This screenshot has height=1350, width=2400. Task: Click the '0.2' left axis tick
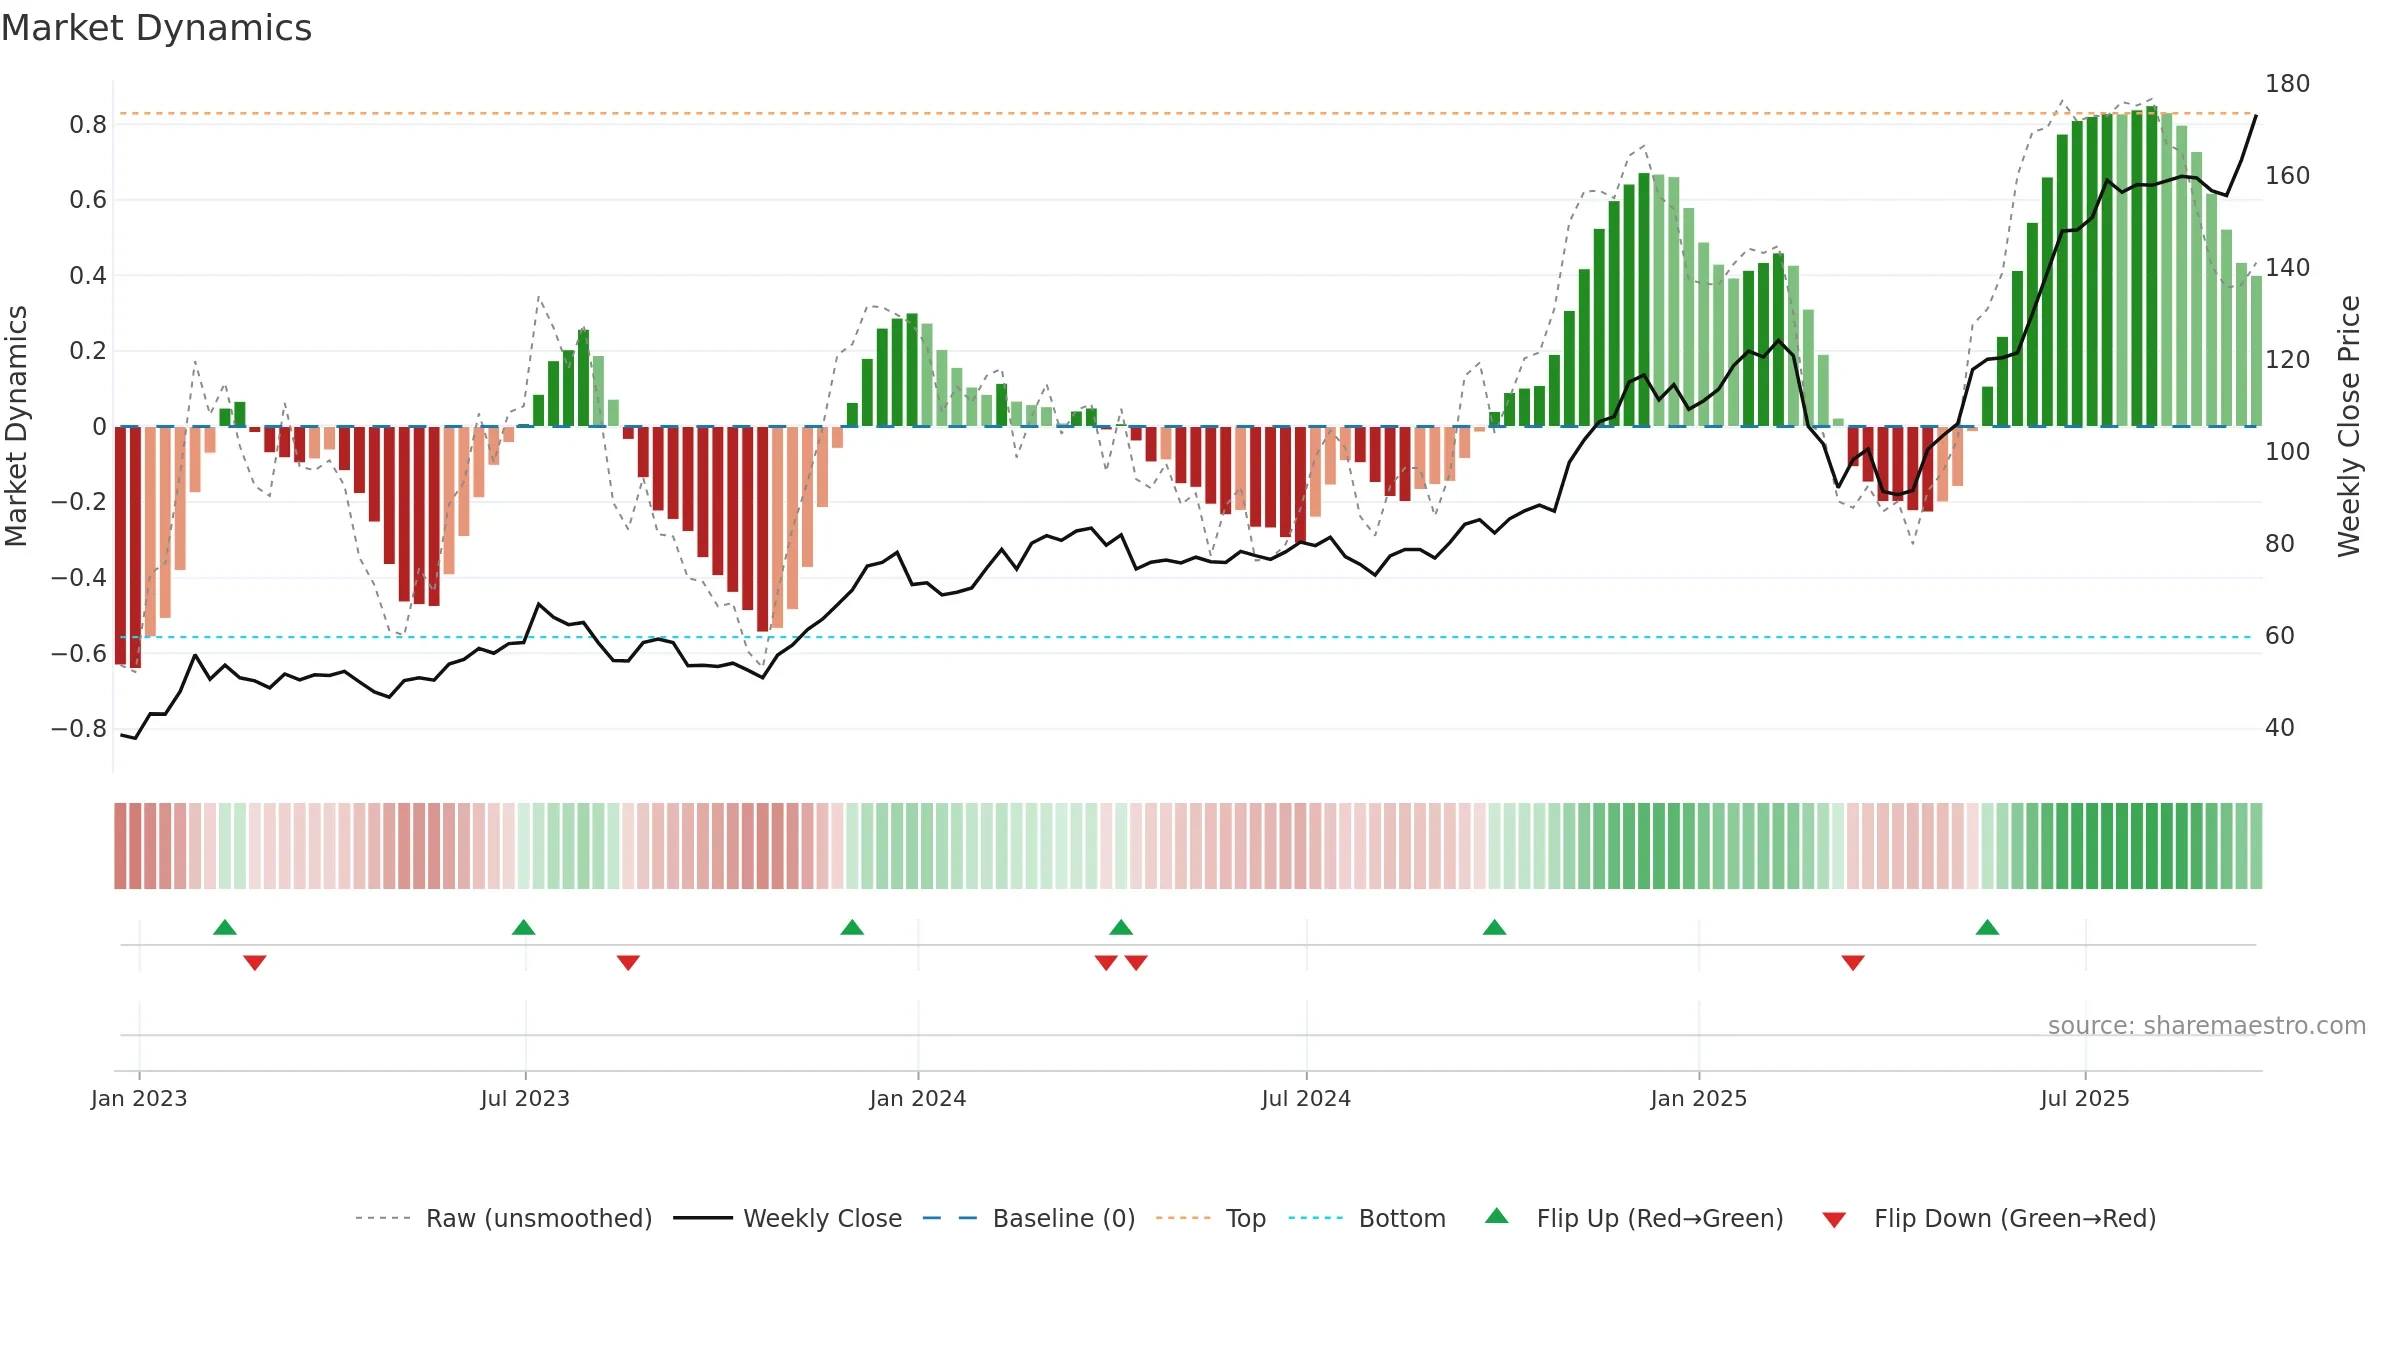[88, 351]
